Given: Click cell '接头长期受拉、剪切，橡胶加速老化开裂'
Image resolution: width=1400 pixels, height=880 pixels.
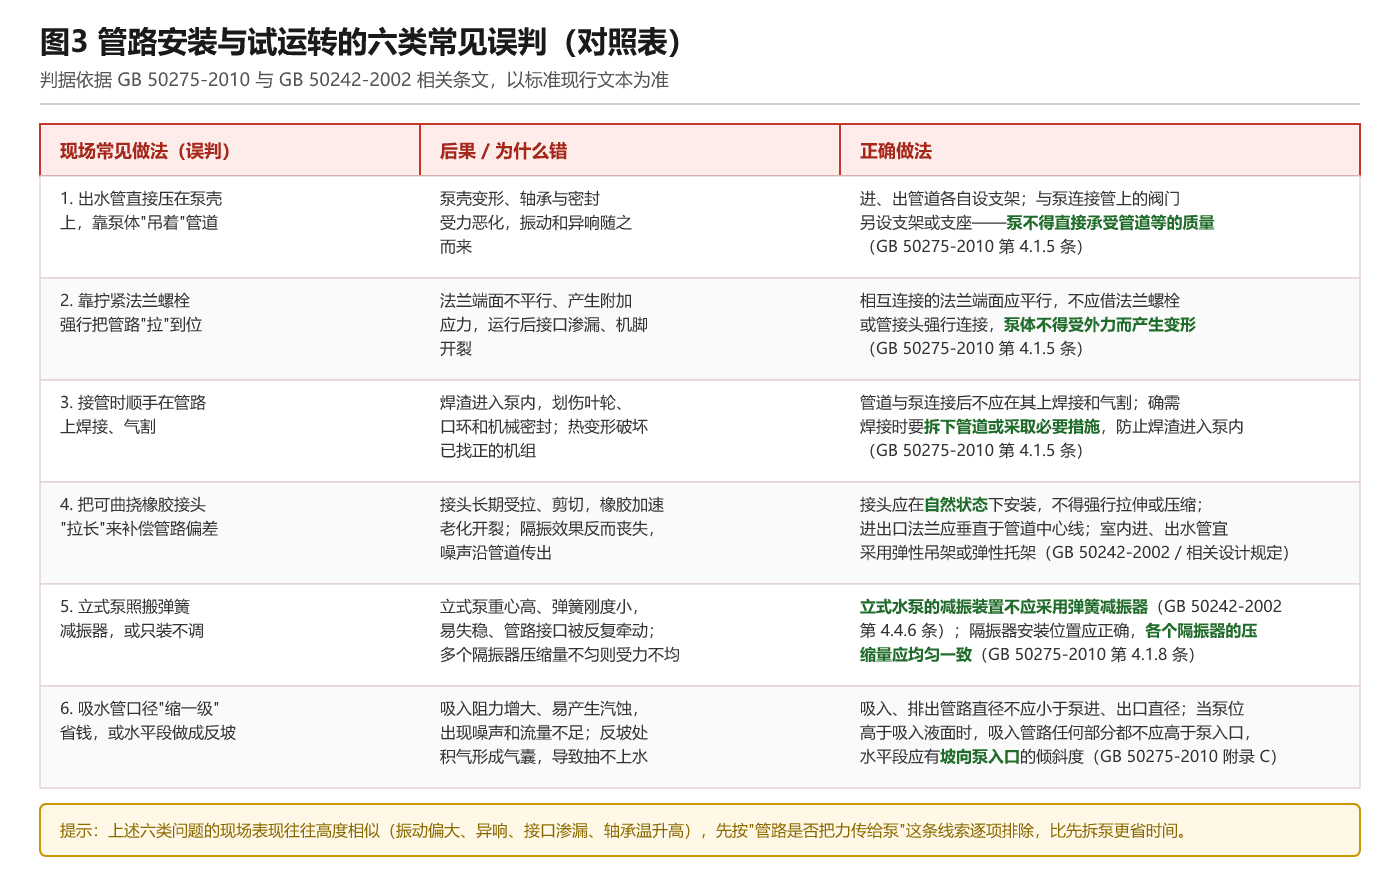Looking at the screenshot, I should (630, 533).
